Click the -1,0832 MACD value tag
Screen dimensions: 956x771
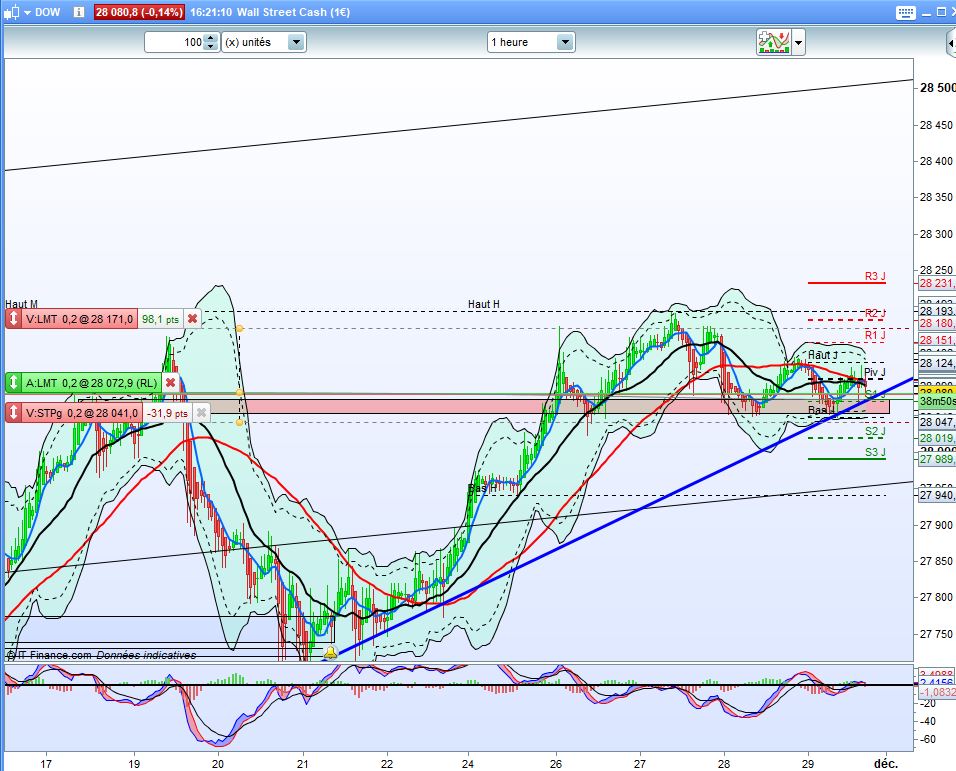936,692
